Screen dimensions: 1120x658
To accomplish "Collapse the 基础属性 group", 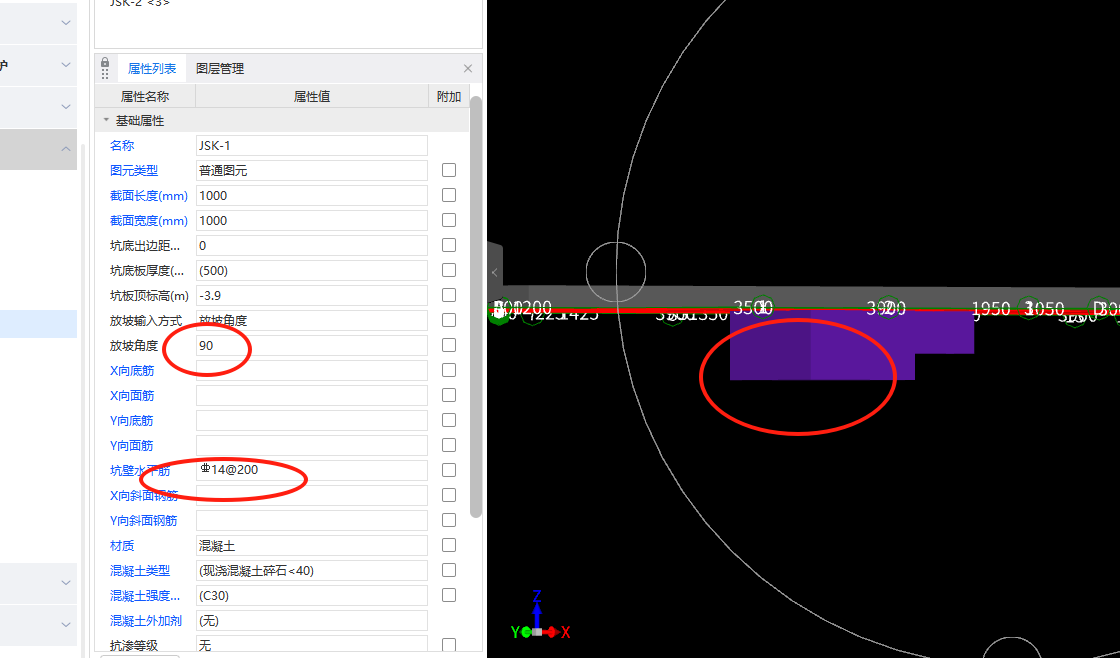I will coord(106,121).
